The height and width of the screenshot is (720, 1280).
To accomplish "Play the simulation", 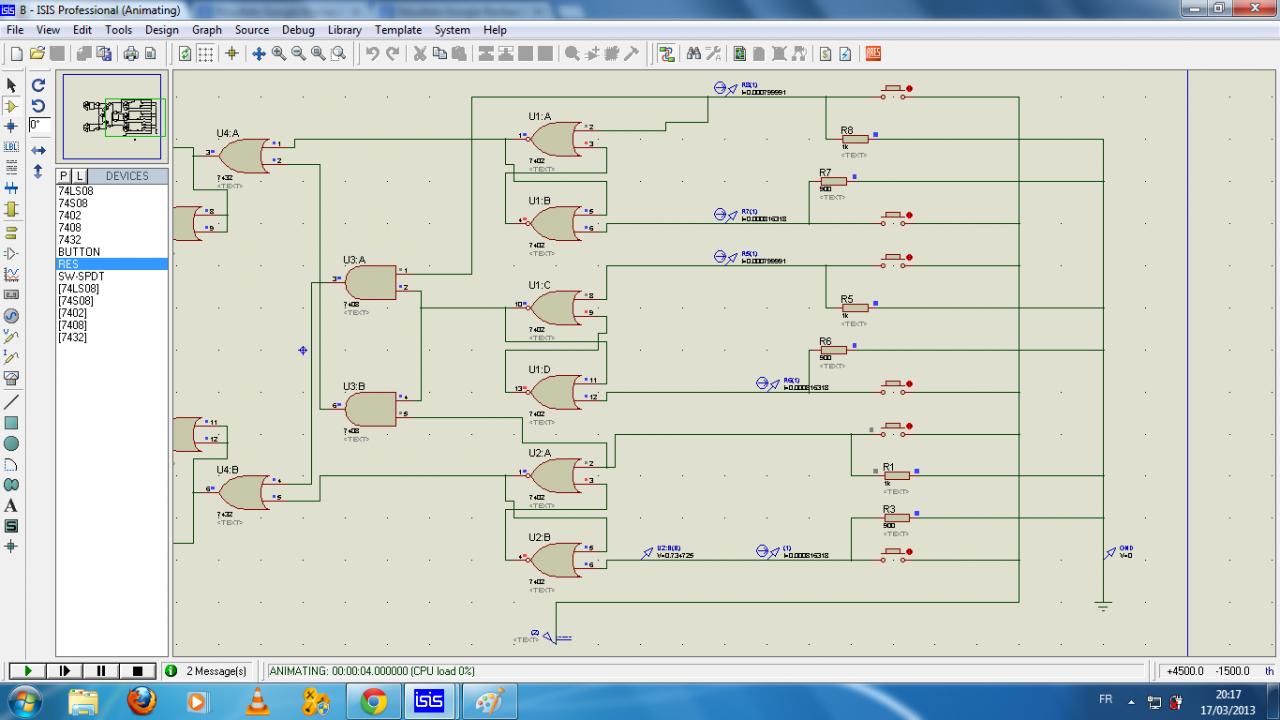I will point(28,671).
